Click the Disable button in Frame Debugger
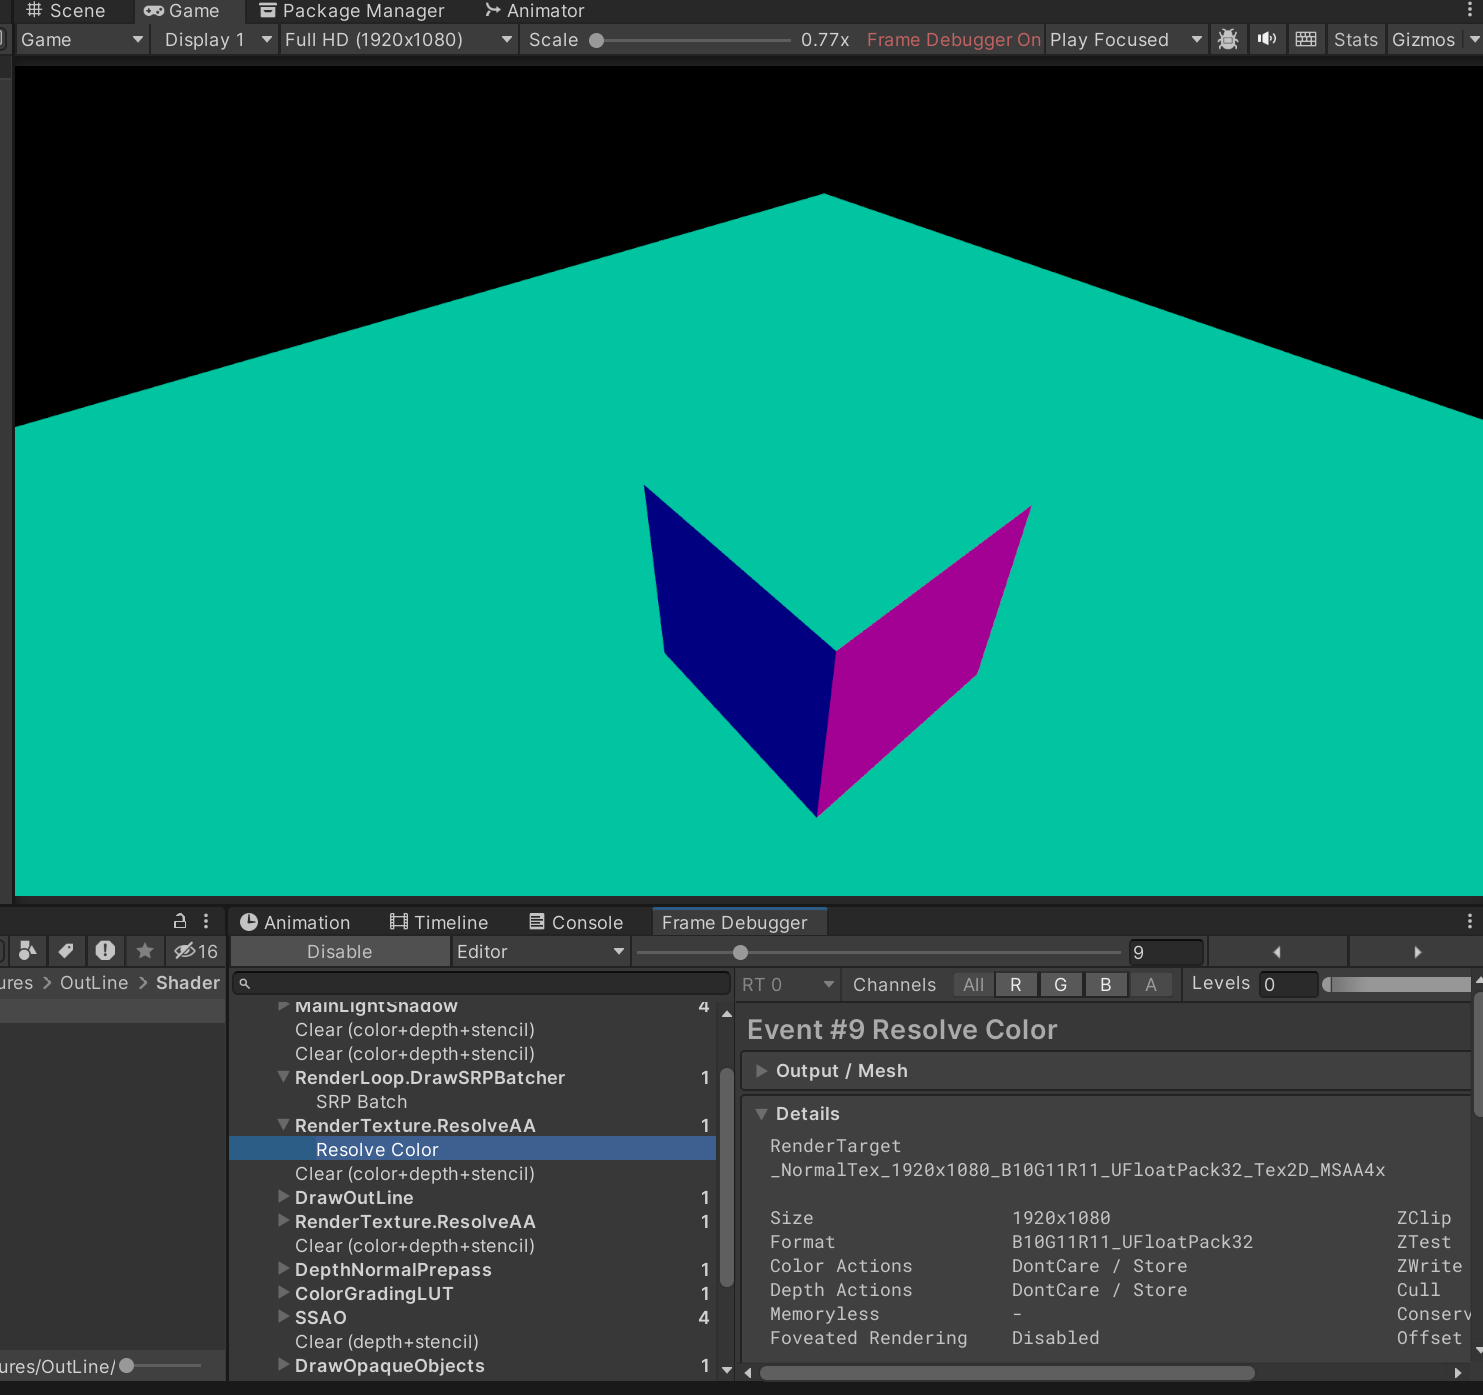Image resolution: width=1483 pixels, height=1395 pixels. click(339, 951)
